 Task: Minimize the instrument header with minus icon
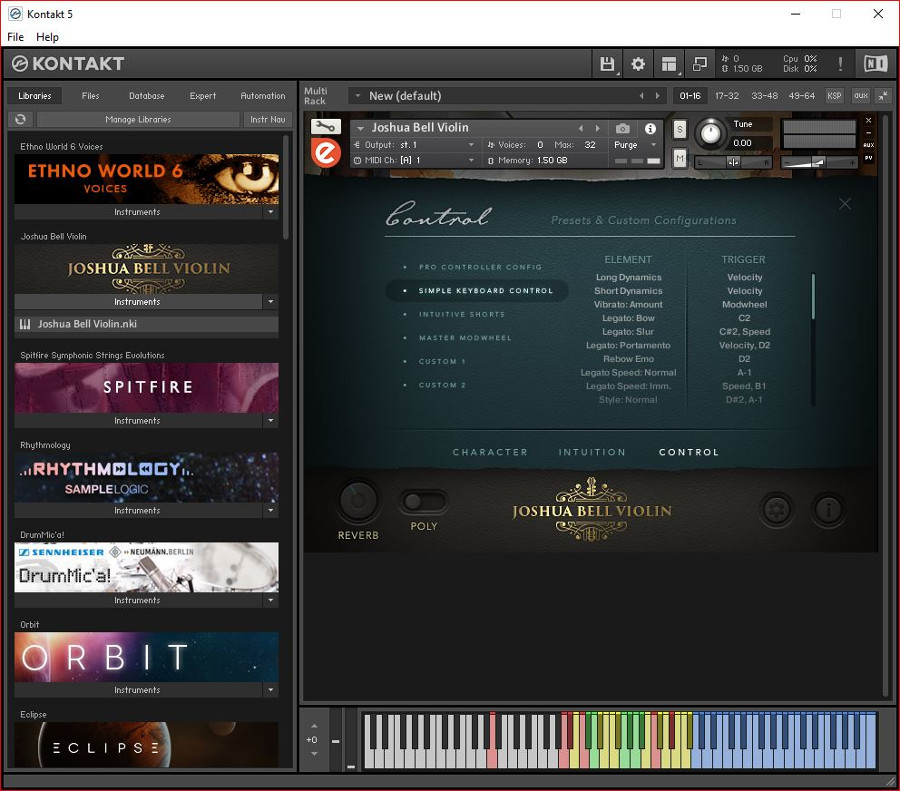(868, 133)
